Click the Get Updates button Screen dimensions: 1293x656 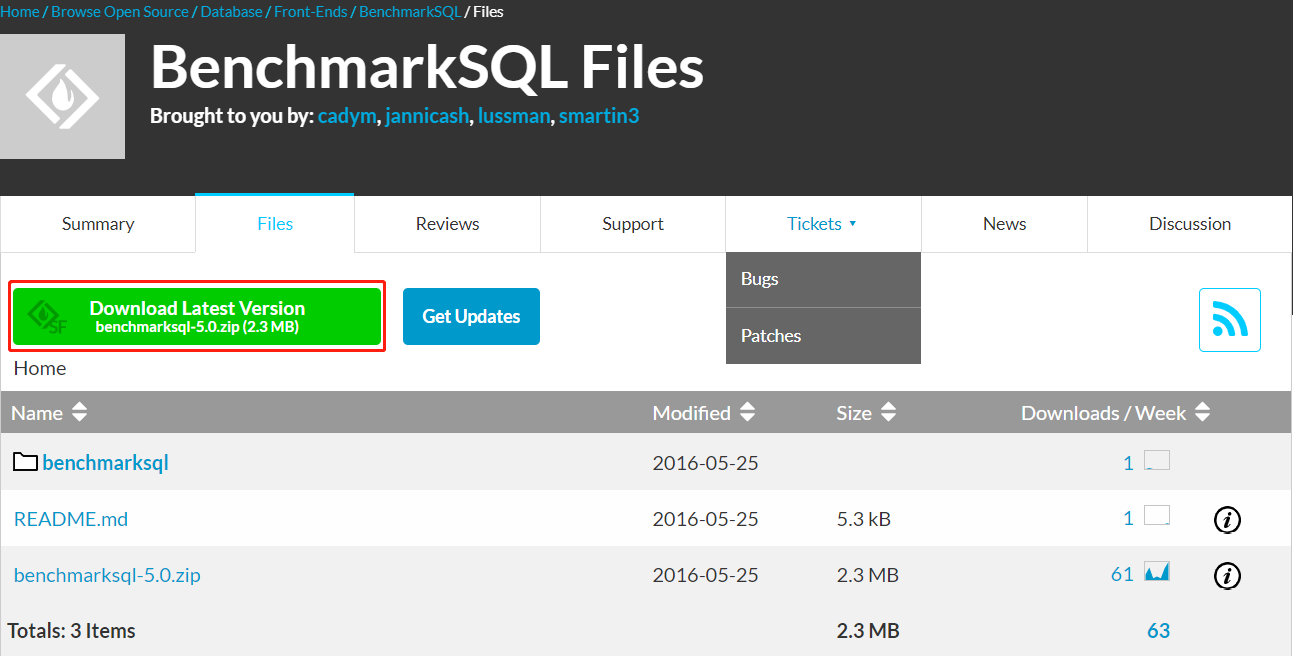click(471, 317)
